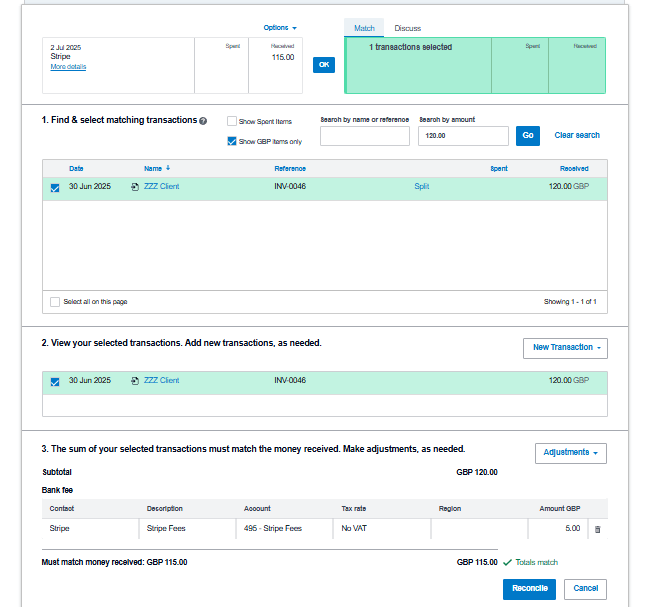Image resolution: width=649 pixels, height=607 pixels.
Task: Sort by Reference column header
Action: coord(290,168)
